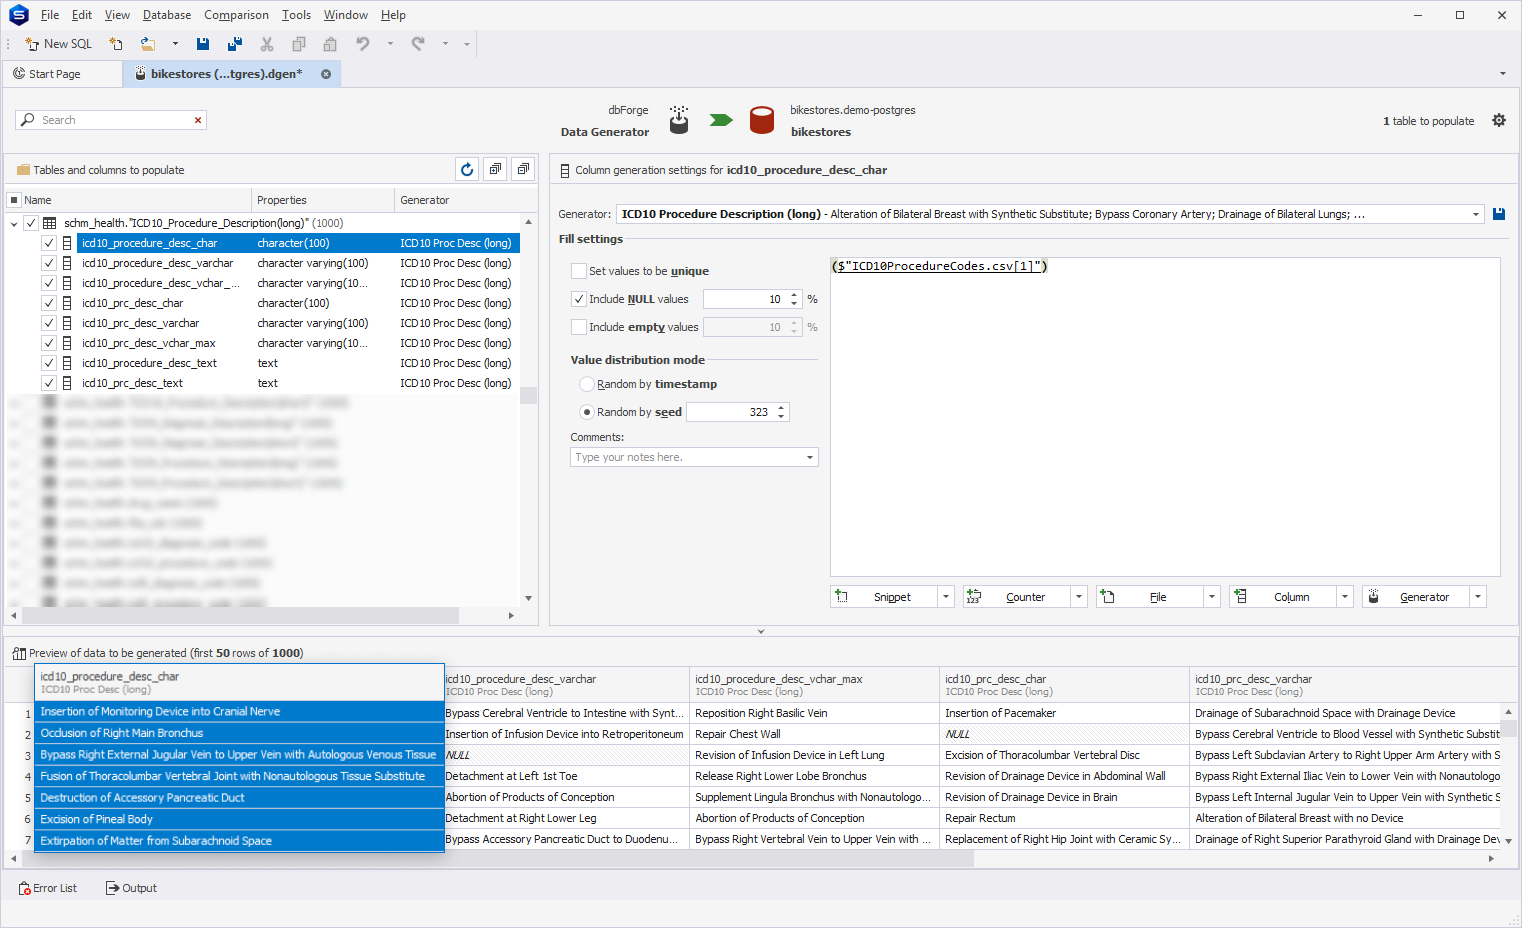Increase the seed value stepper
Image resolution: width=1522 pixels, height=928 pixels.
pyautogui.click(x=781, y=408)
